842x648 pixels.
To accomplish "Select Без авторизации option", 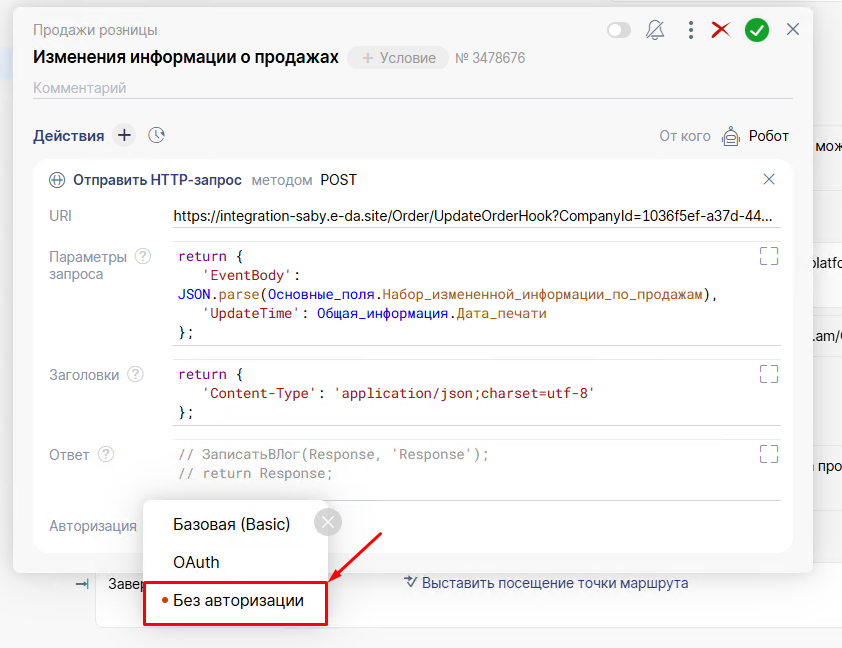I will (x=238, y=601).
